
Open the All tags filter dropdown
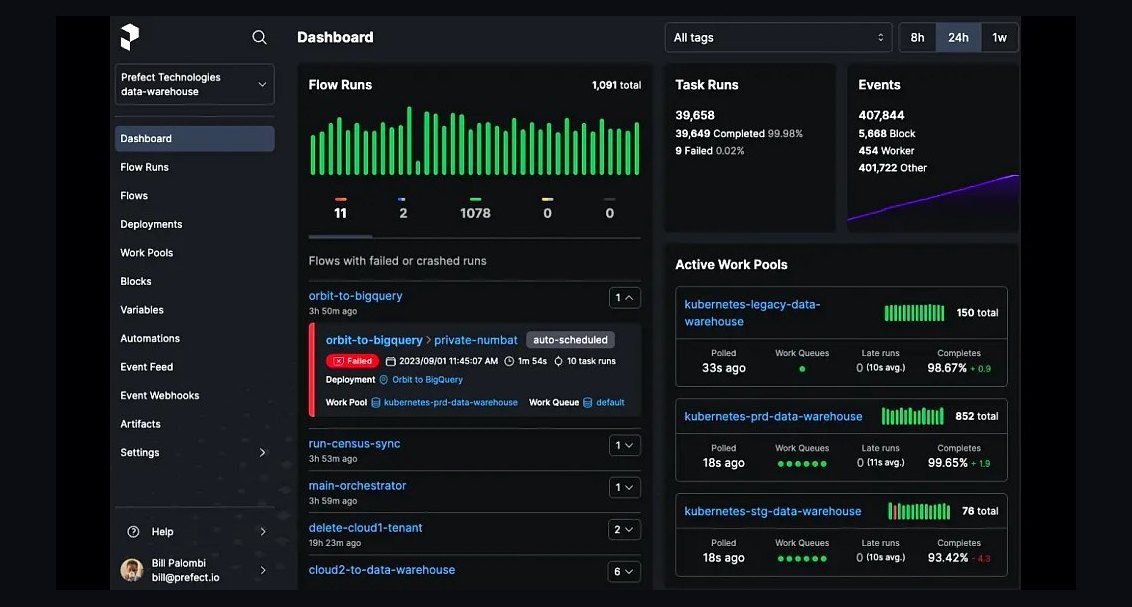pyautogui.click(x=778, y=38)
